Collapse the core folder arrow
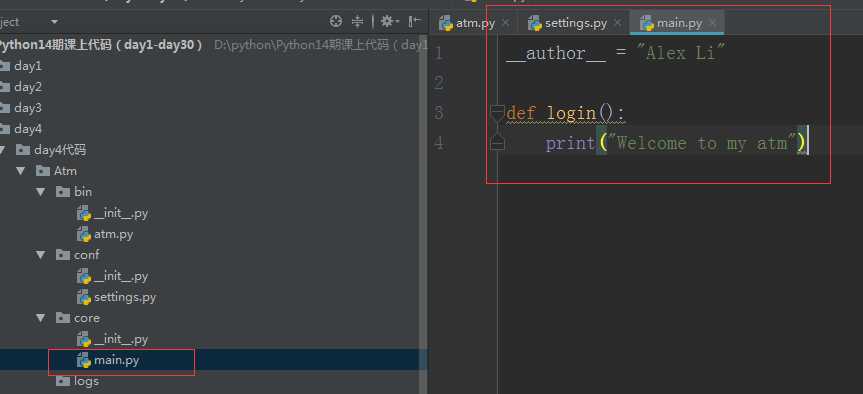 pos(41,318)
